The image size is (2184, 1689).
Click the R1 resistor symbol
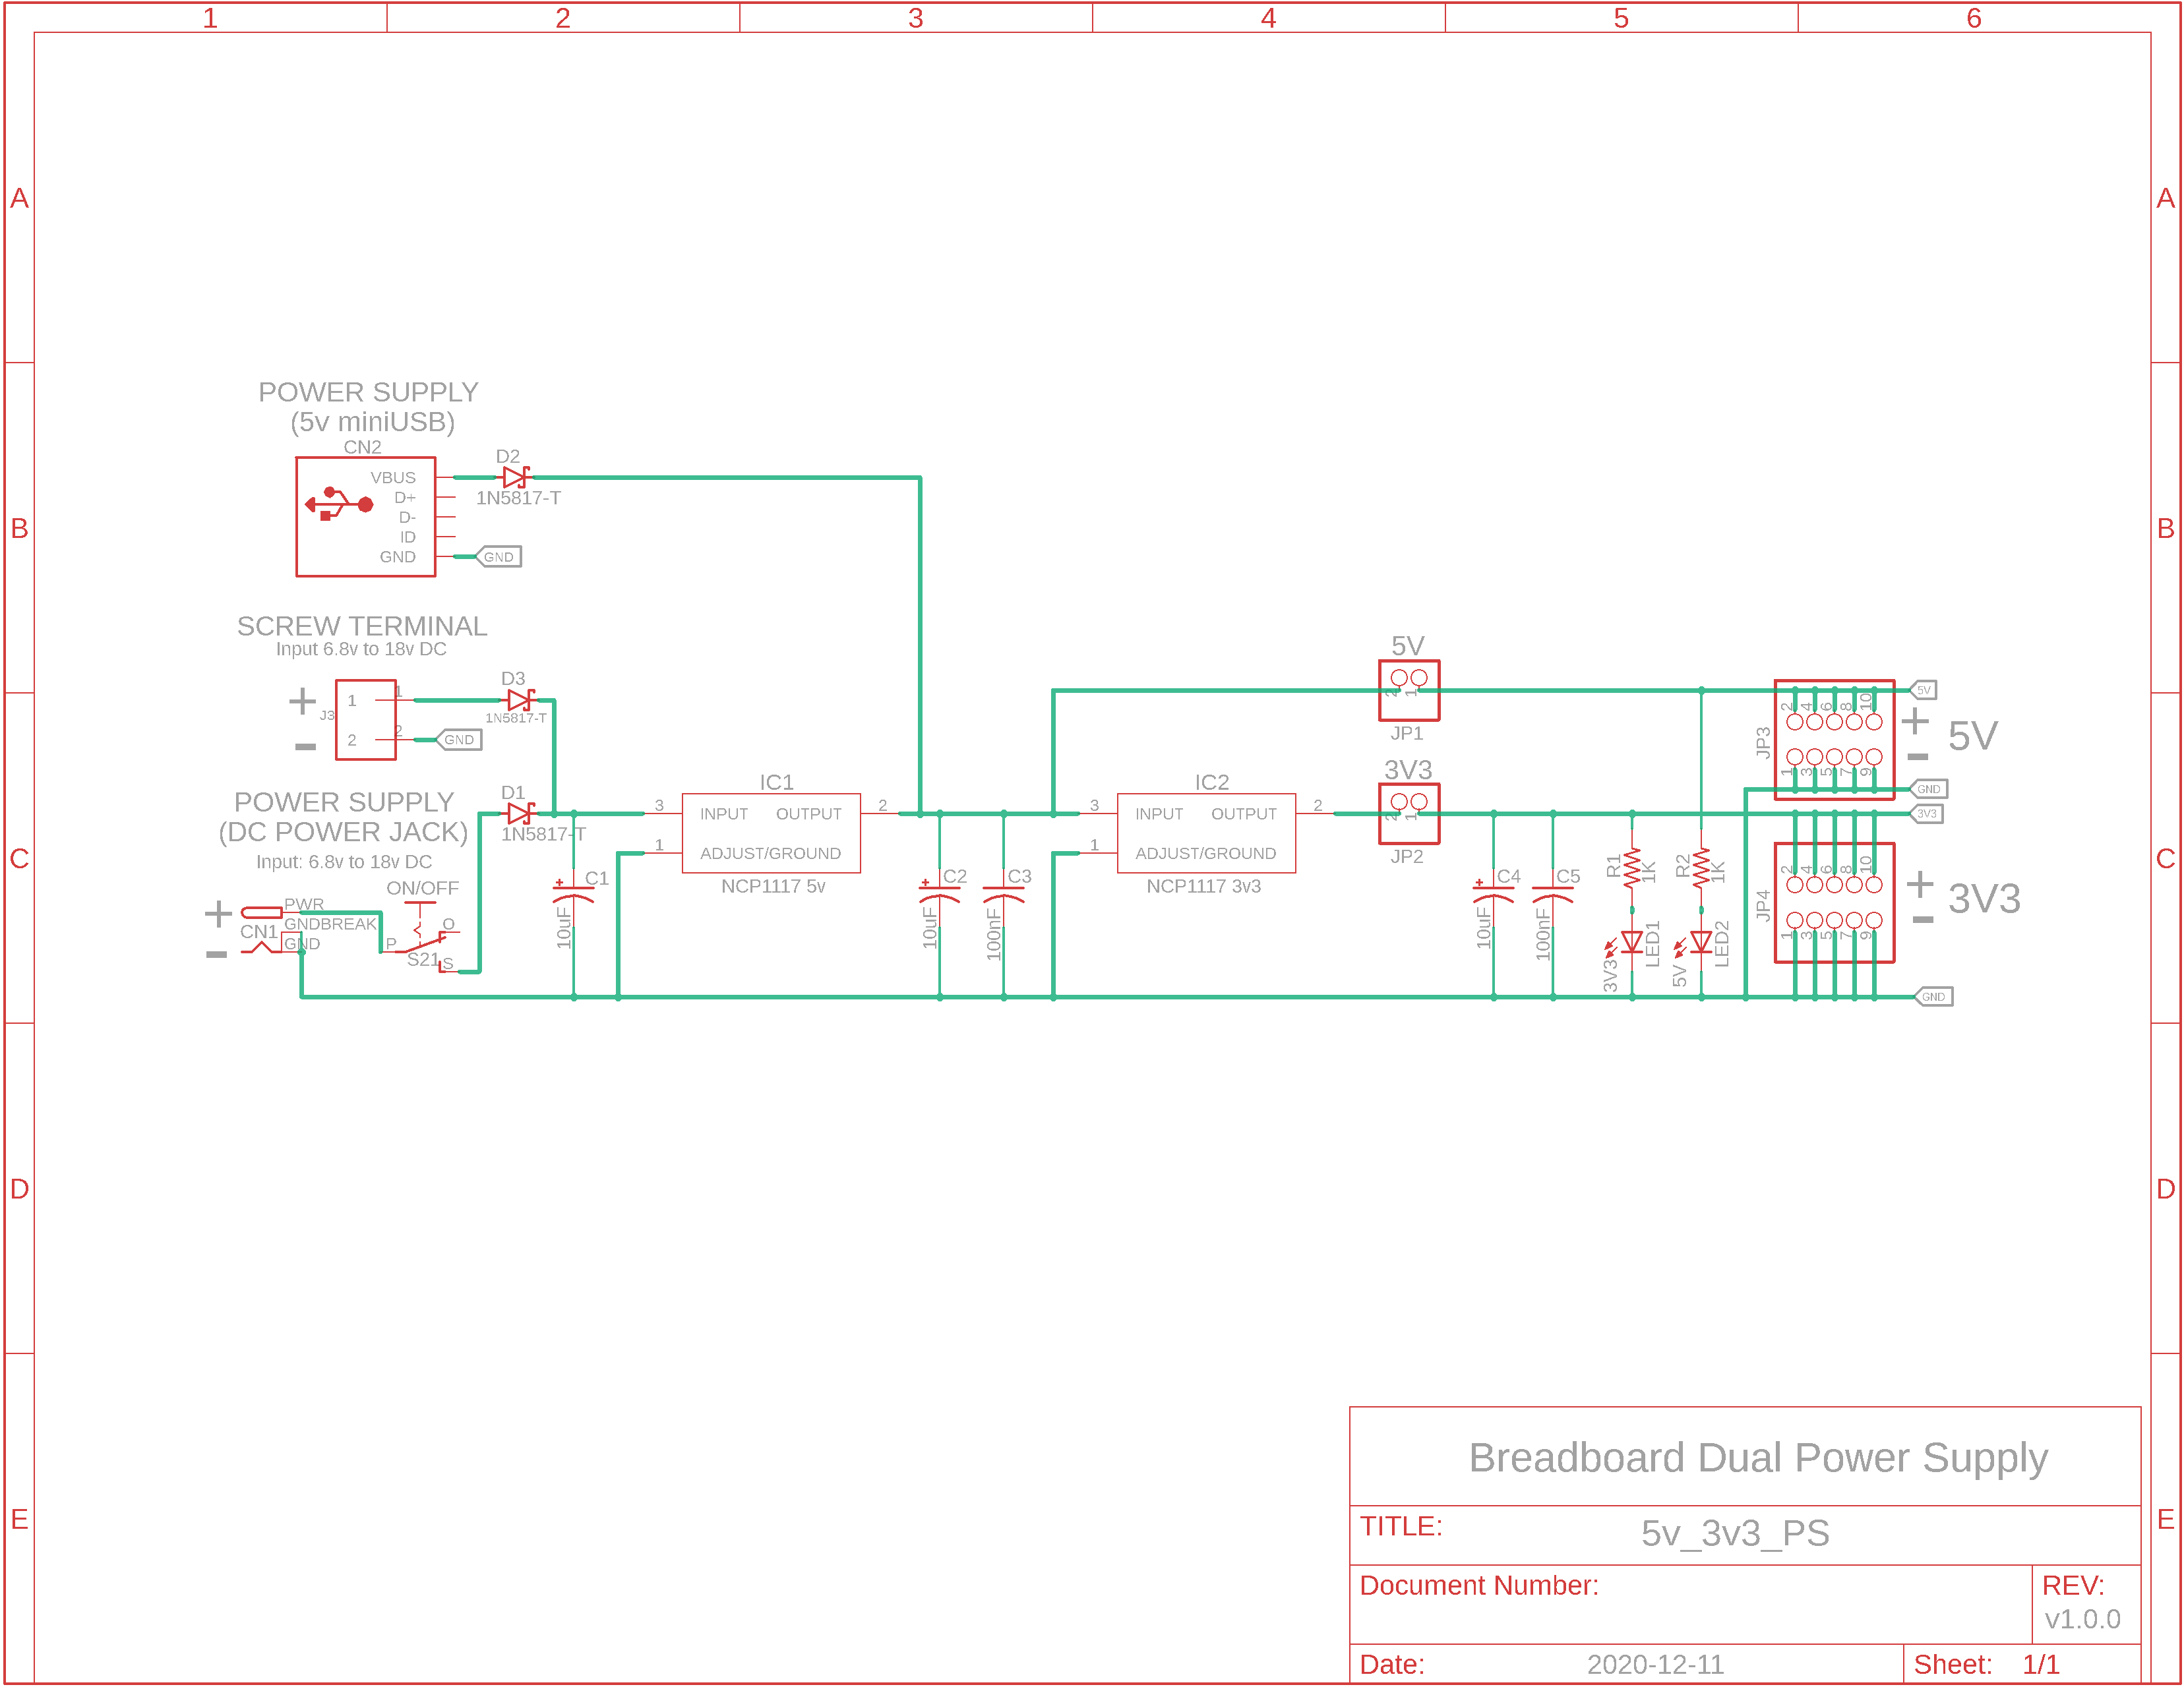tap(1632, 868)
